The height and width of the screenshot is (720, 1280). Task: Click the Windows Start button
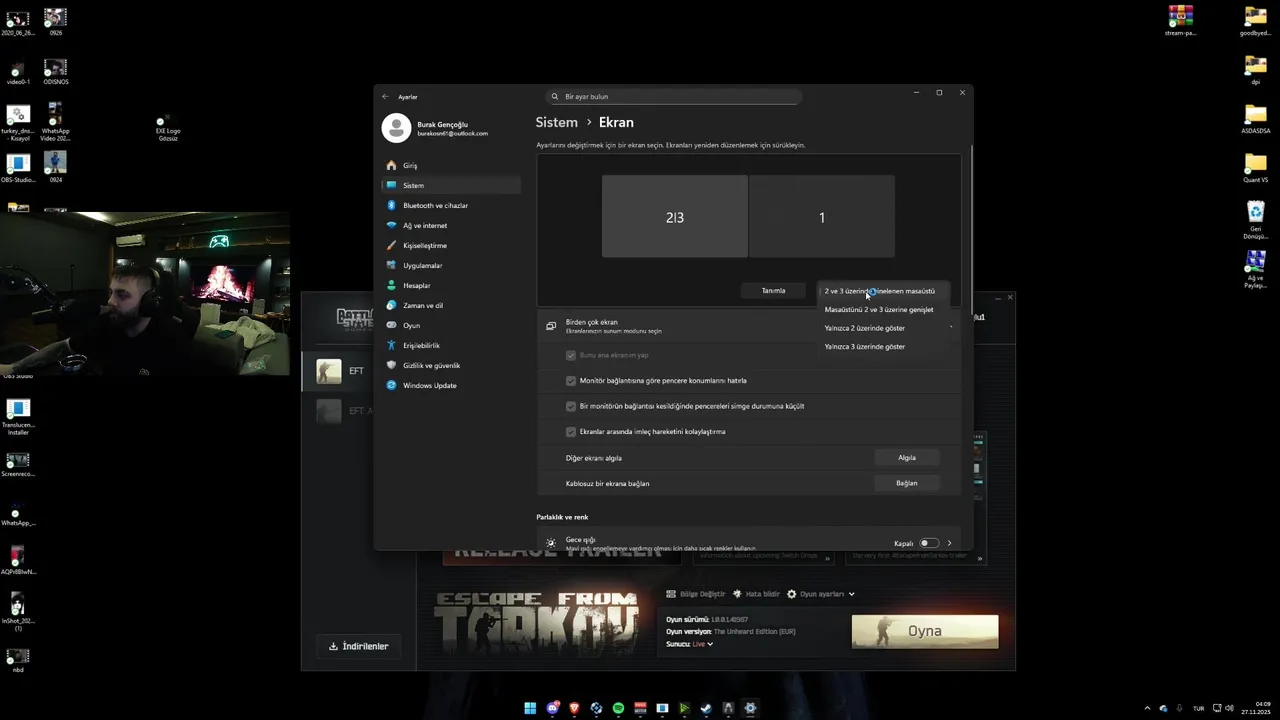(530, 708)
